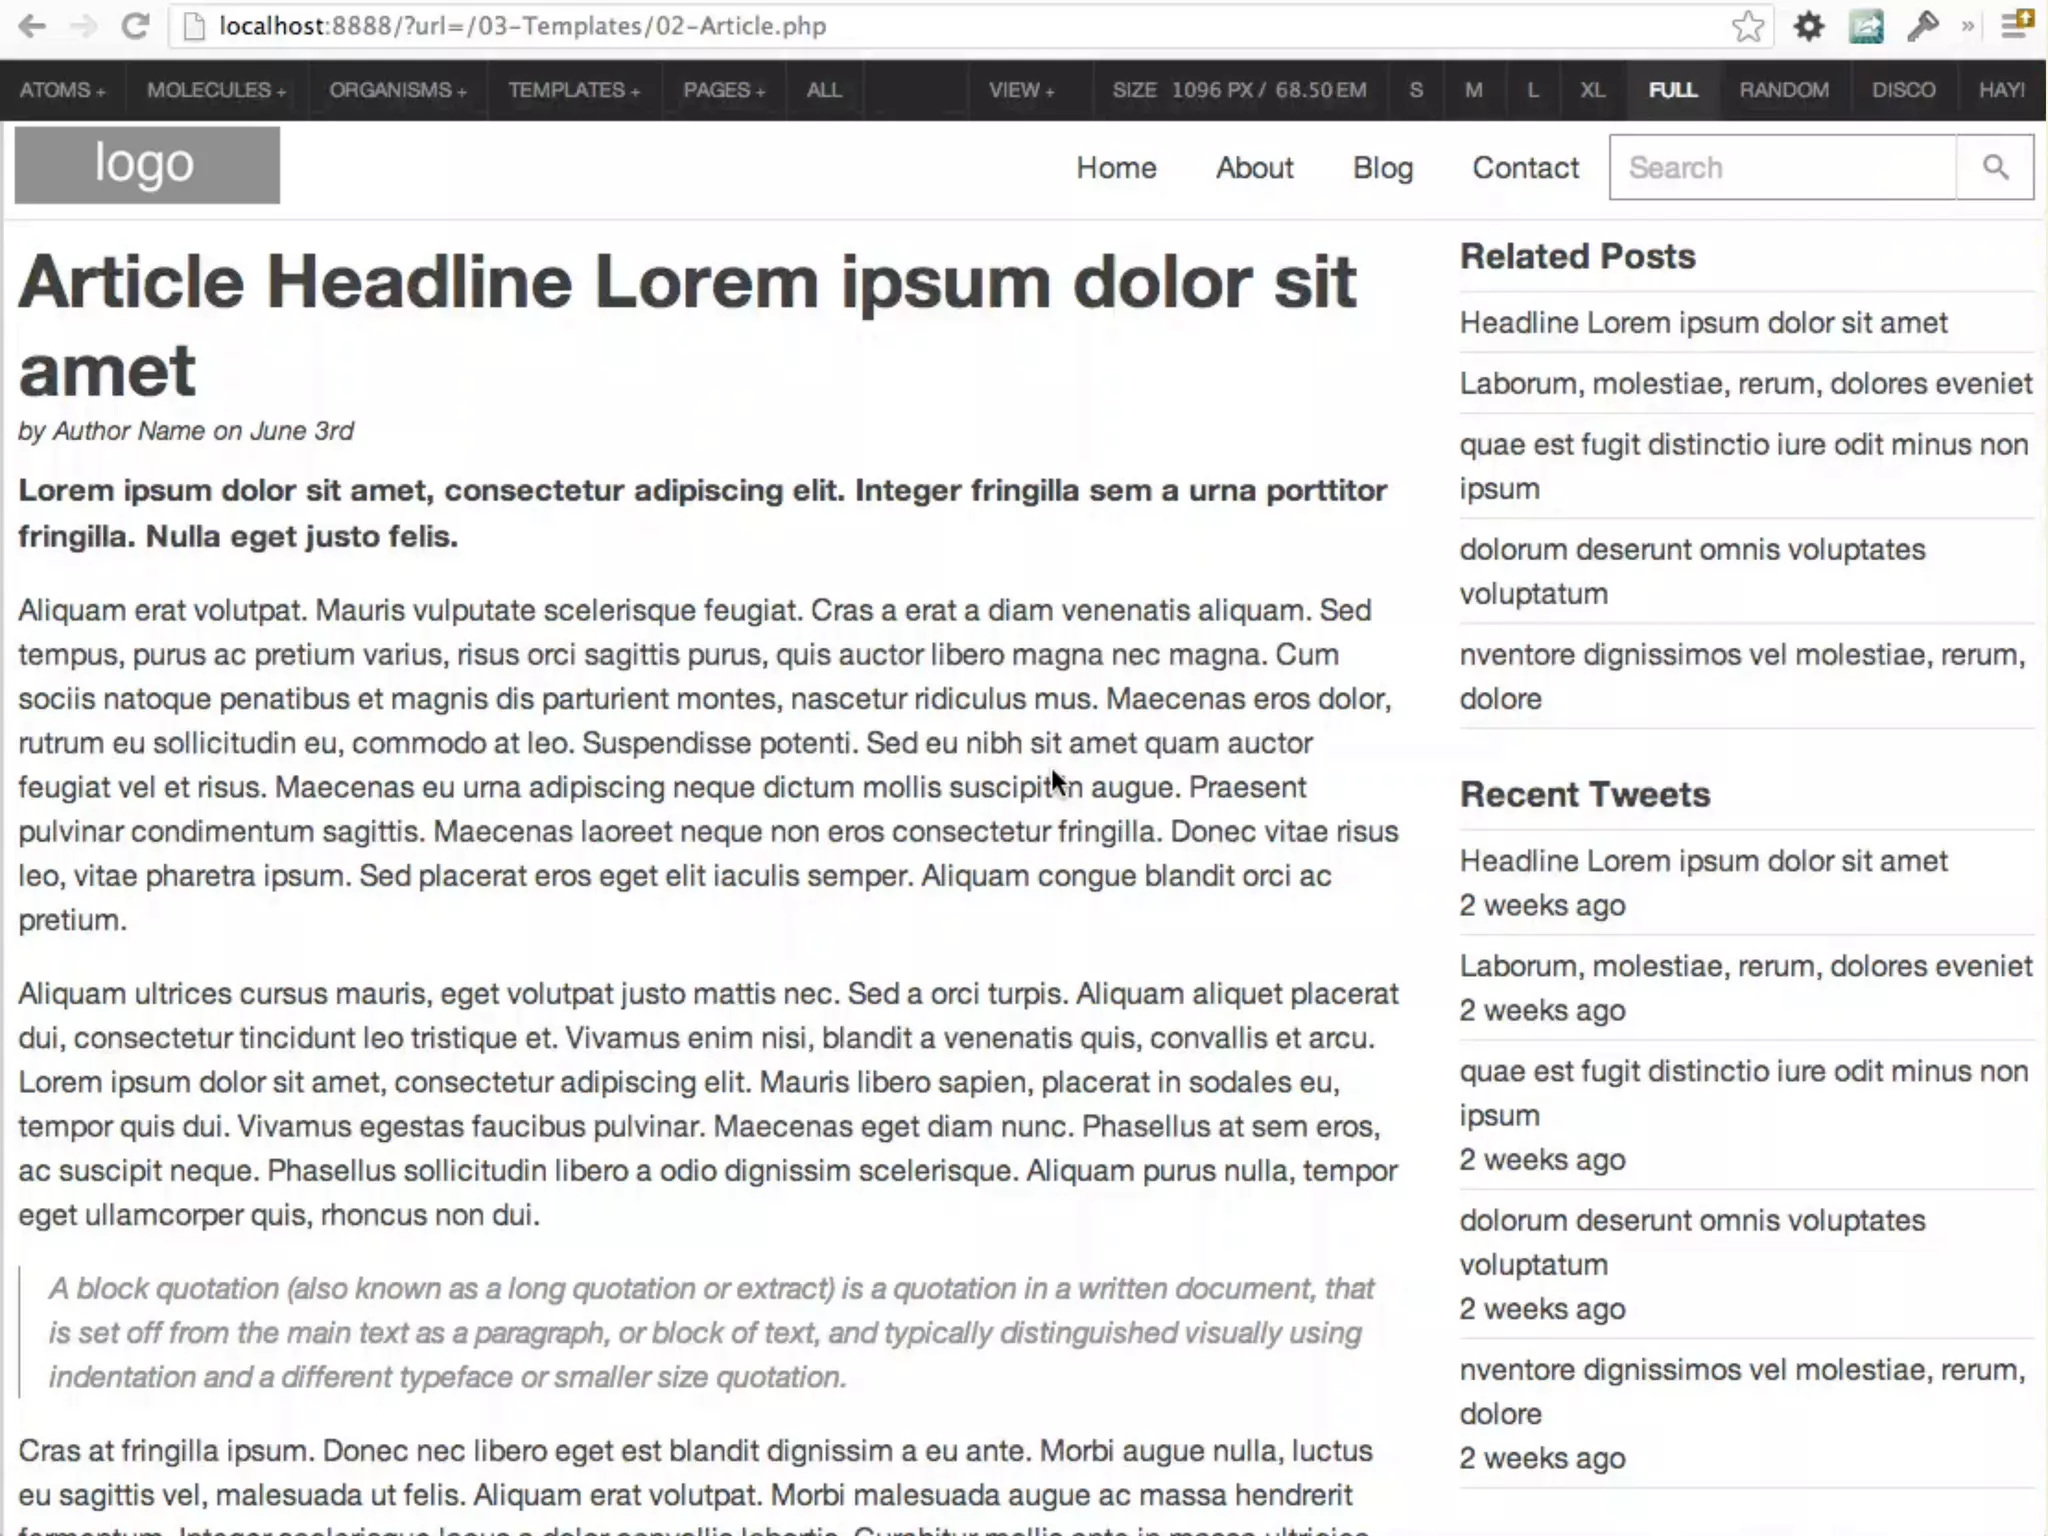
Task: Click into the Search text field
Action: 1782,167
